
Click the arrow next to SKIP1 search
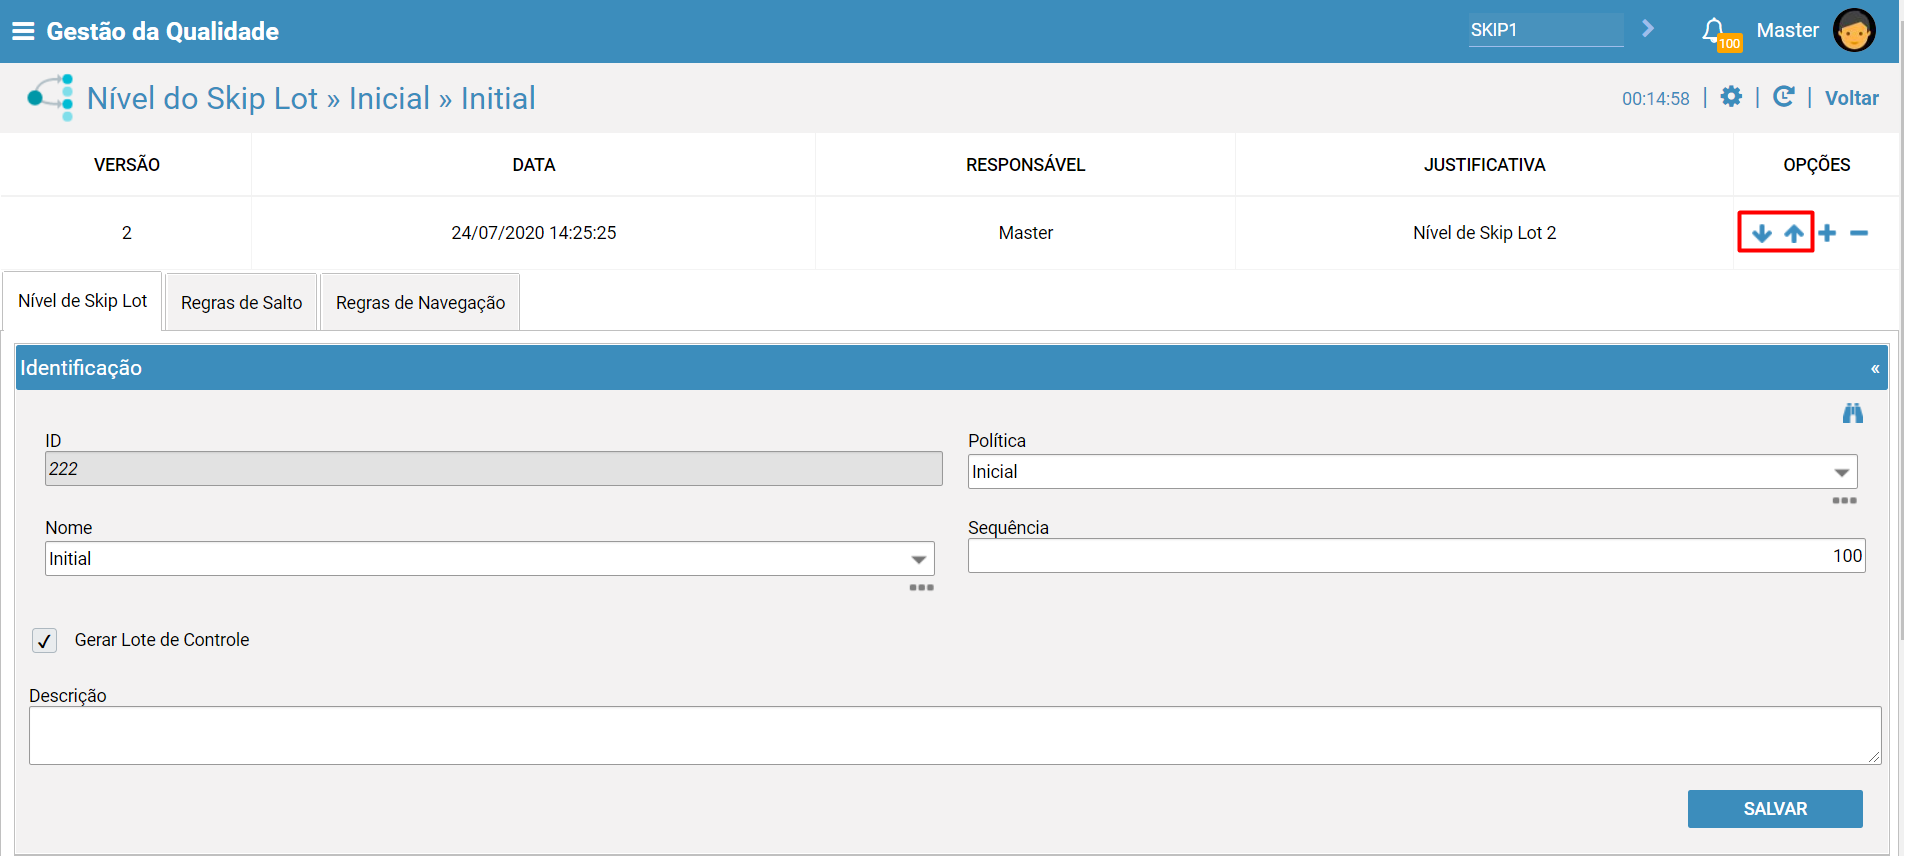[x=1648, y=29]
